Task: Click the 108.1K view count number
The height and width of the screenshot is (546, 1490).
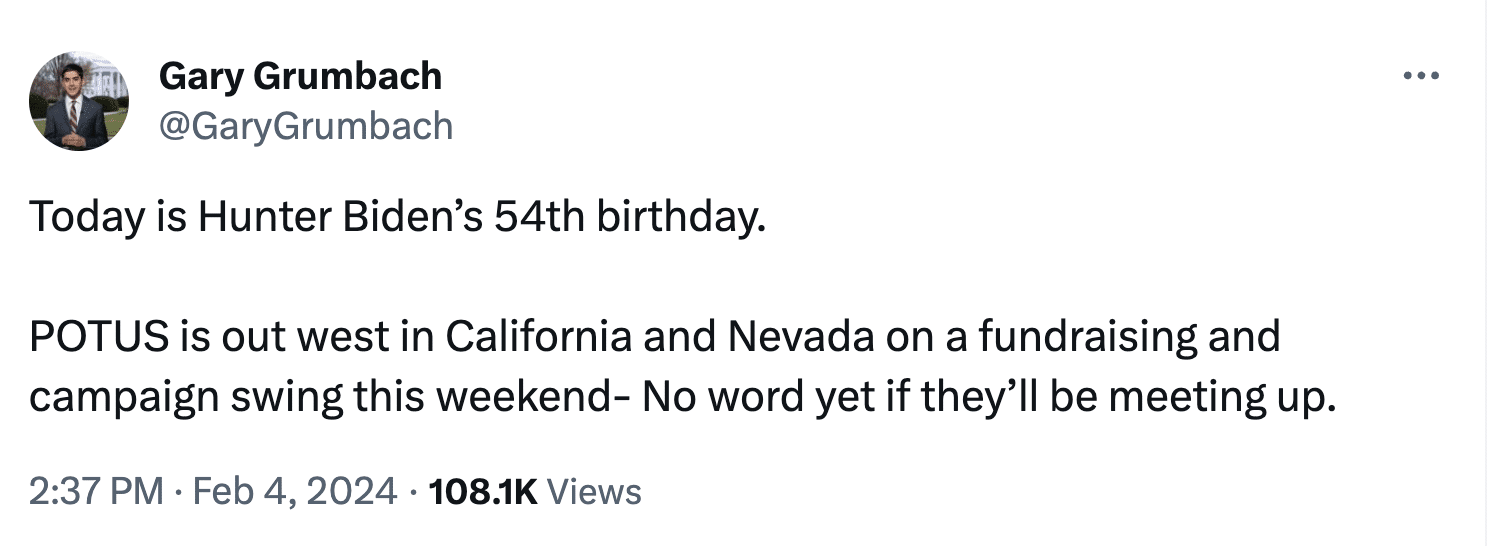Action: (482, 491)
